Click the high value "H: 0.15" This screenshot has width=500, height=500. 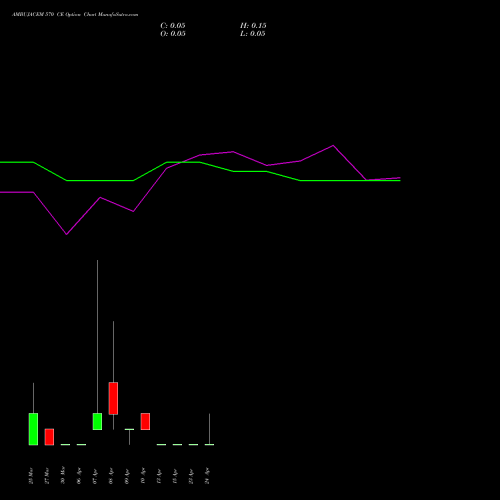[253, 26]
